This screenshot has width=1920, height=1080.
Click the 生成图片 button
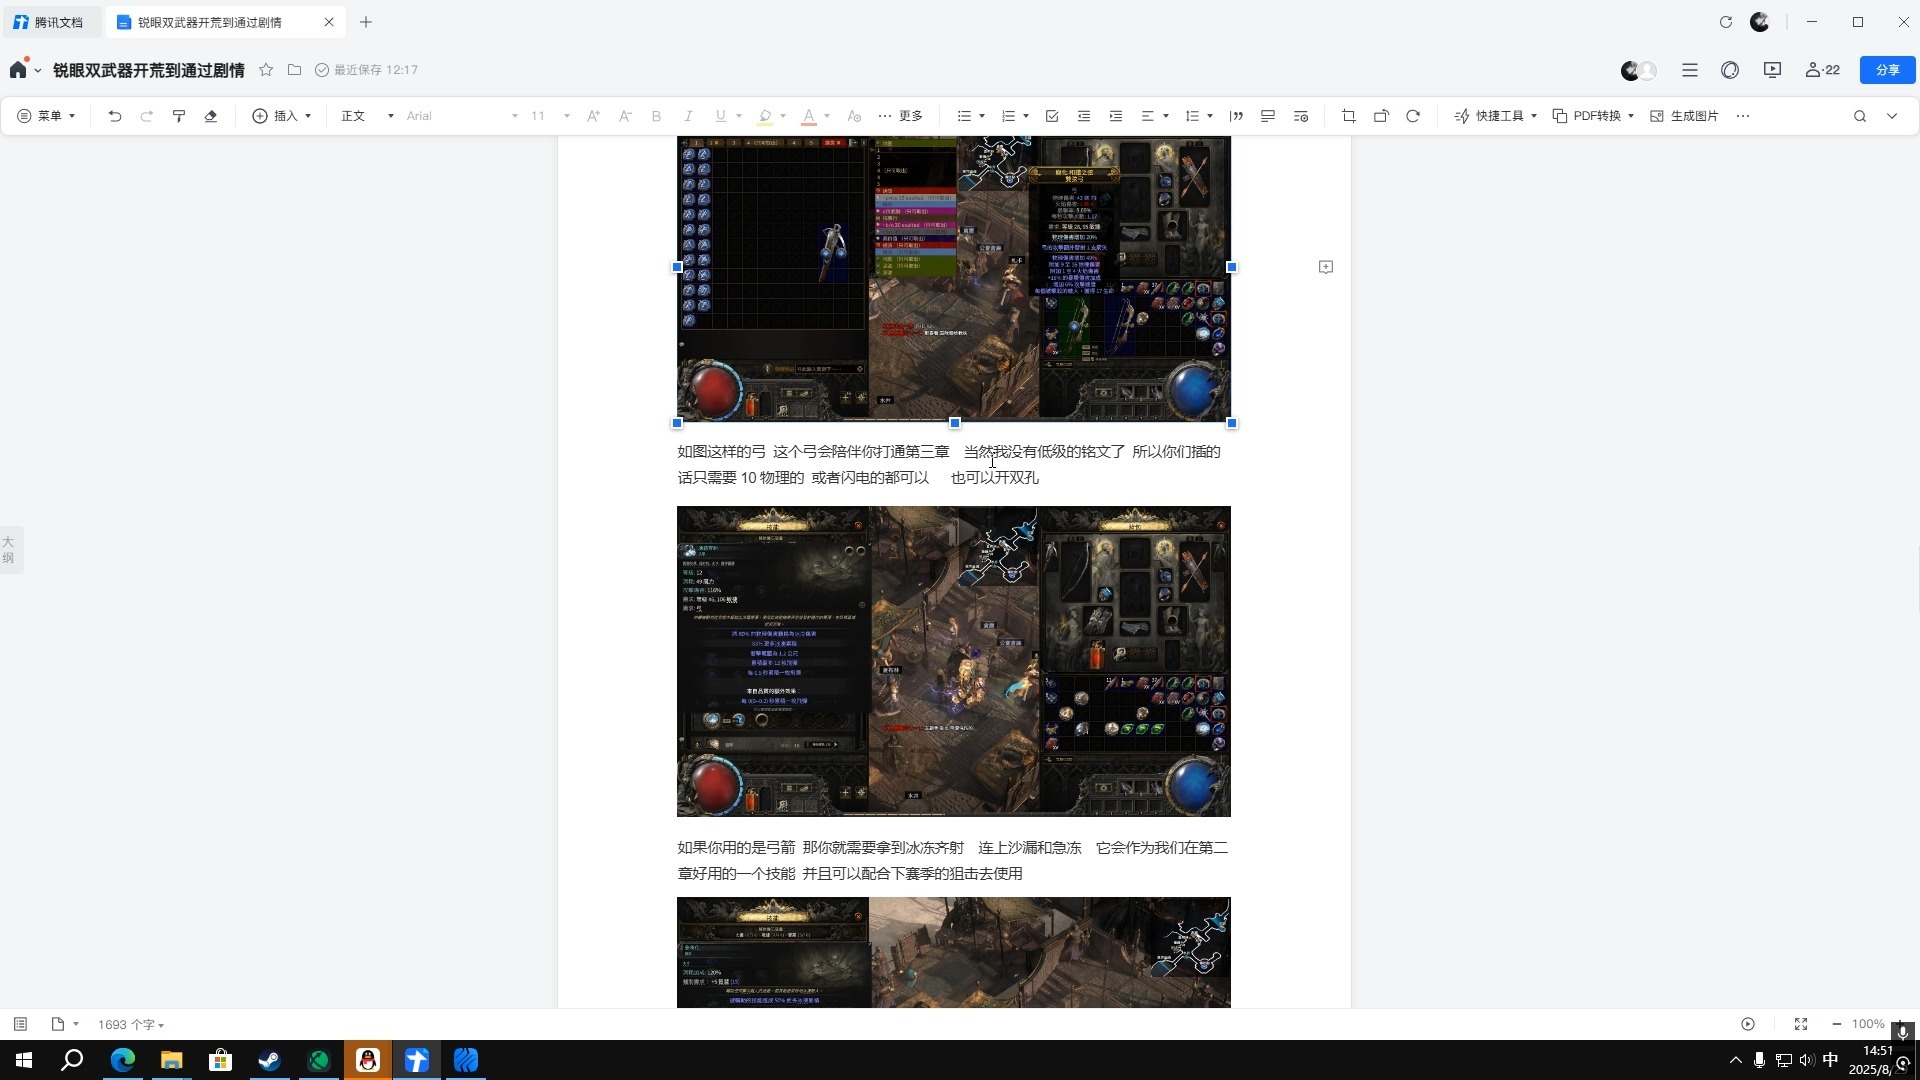[x=1684, y=116]
